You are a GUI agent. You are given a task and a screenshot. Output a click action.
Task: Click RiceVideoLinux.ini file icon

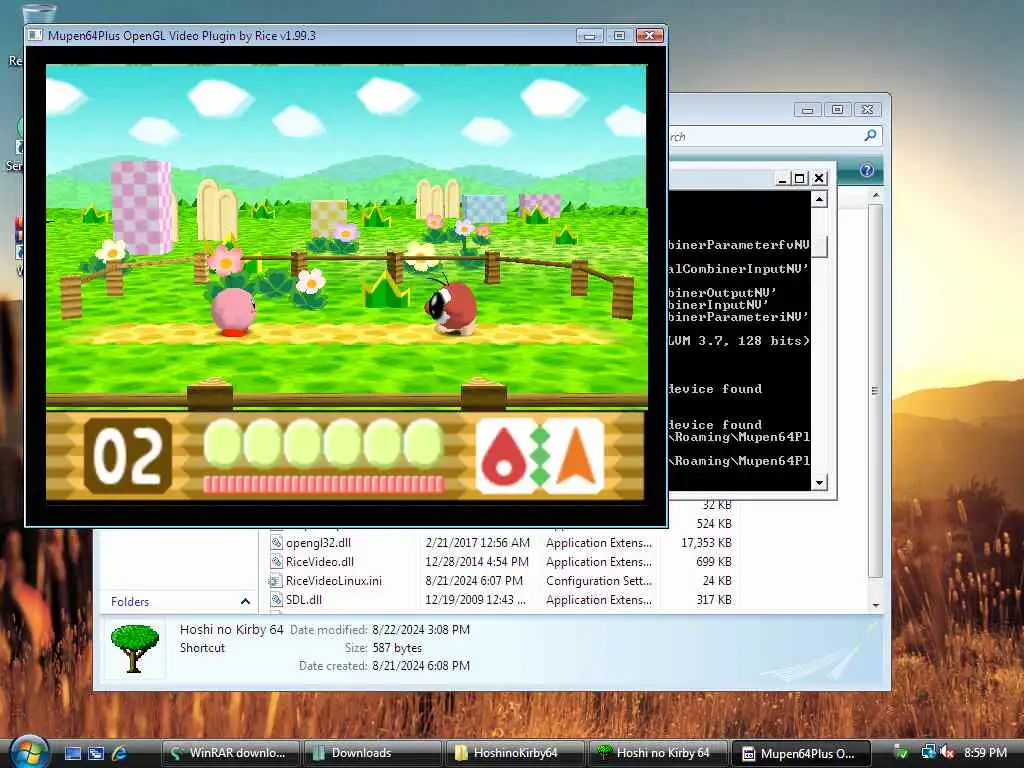click(275, 581)
